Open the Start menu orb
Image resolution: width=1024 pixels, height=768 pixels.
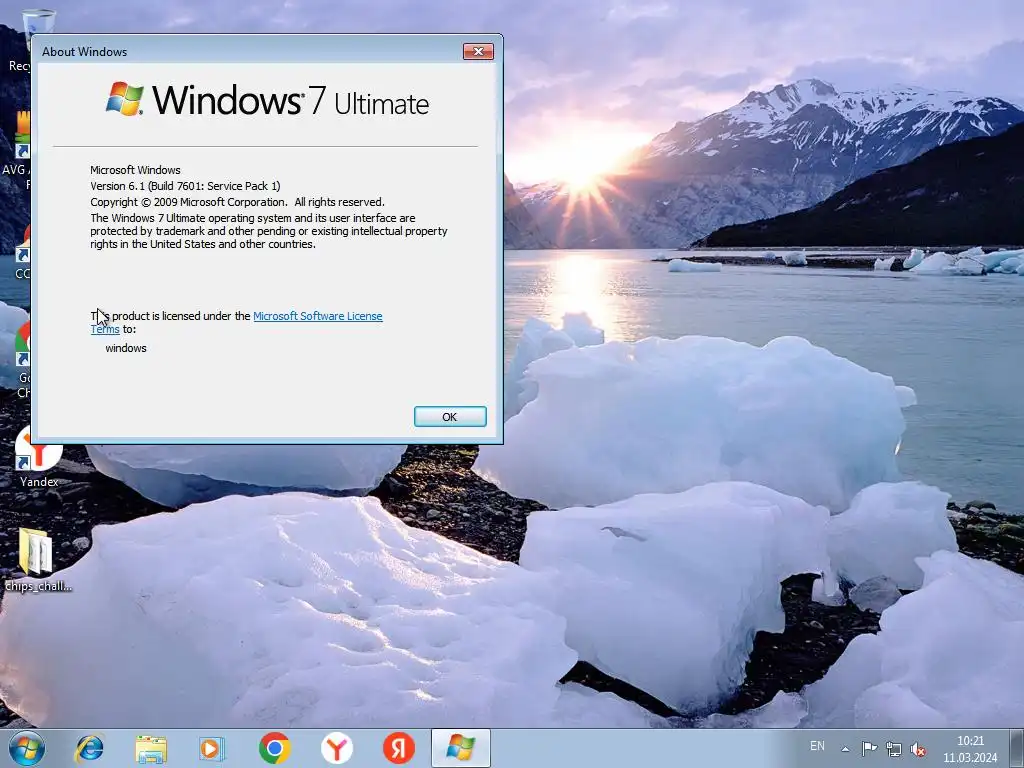[x=27, y=748]
